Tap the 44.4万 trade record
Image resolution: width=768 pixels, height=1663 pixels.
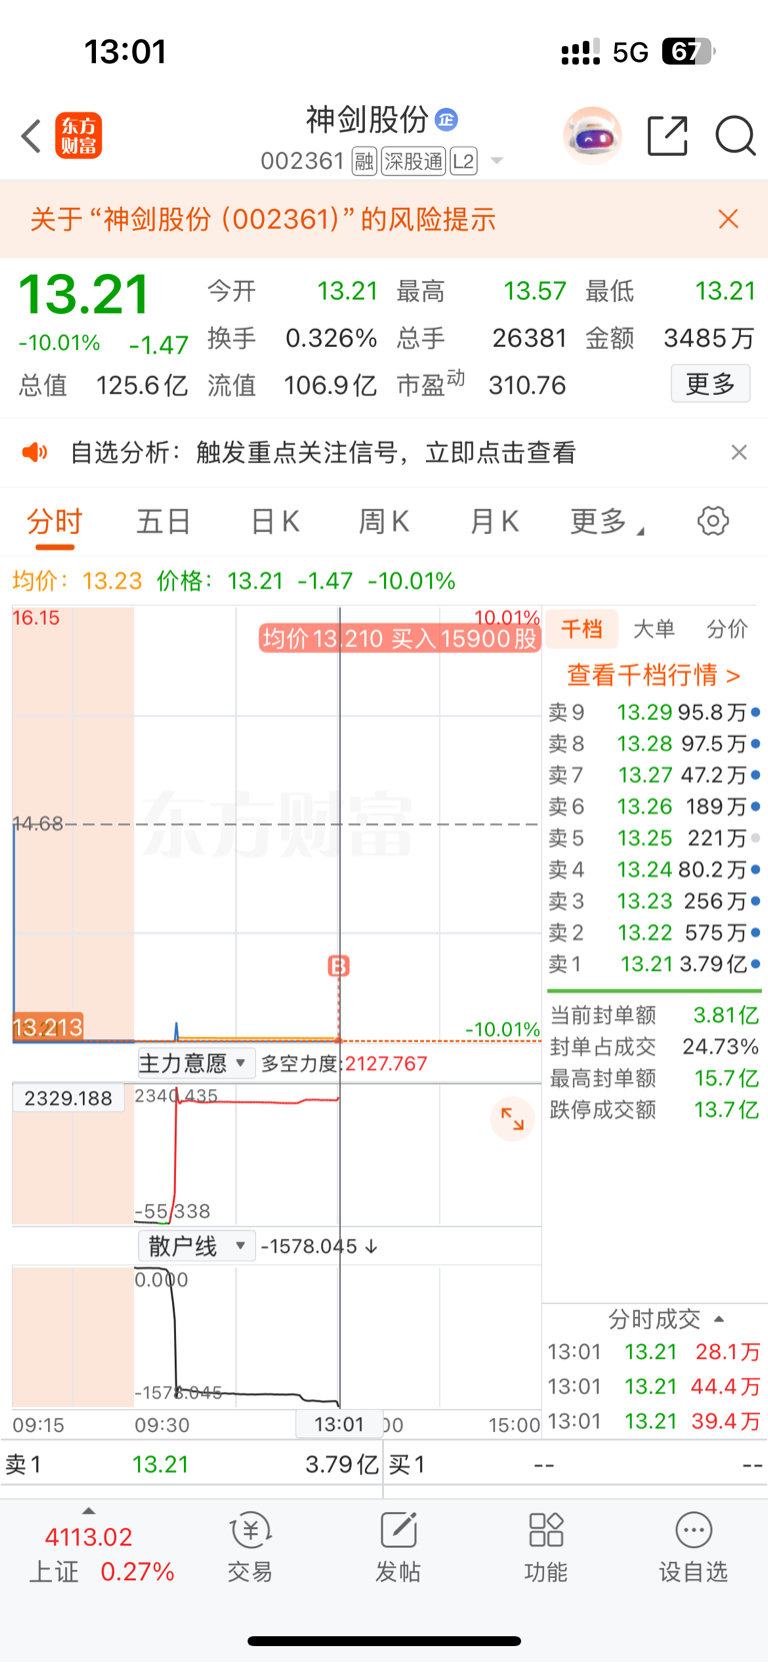coord(654,1387)
